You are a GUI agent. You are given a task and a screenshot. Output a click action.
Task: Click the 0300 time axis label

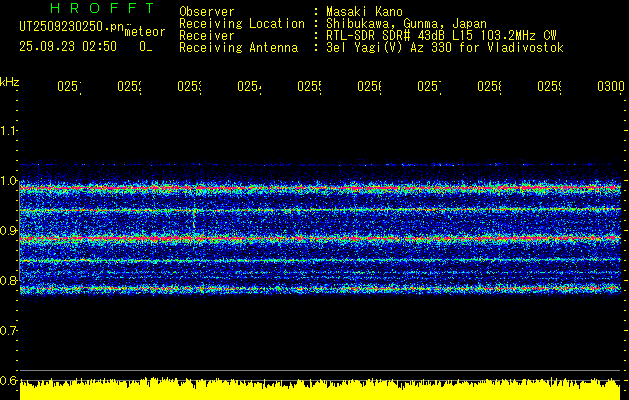click(611, 87)
